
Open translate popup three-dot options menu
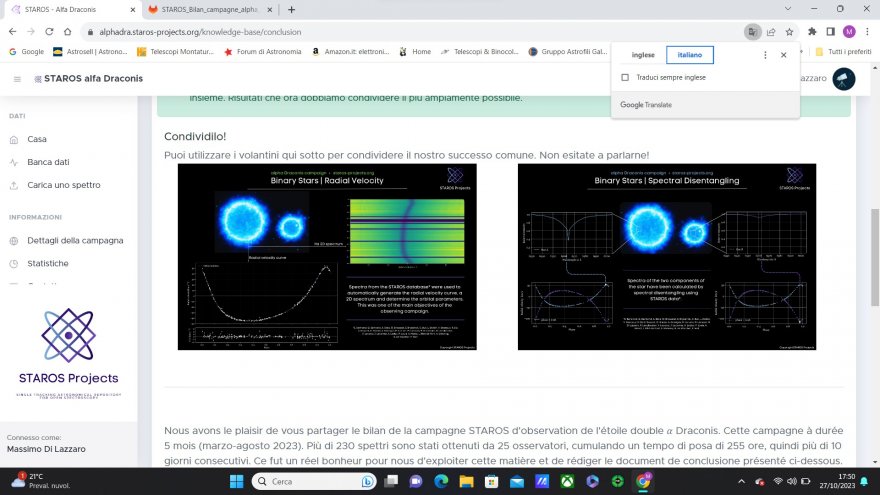click(765, 55)
